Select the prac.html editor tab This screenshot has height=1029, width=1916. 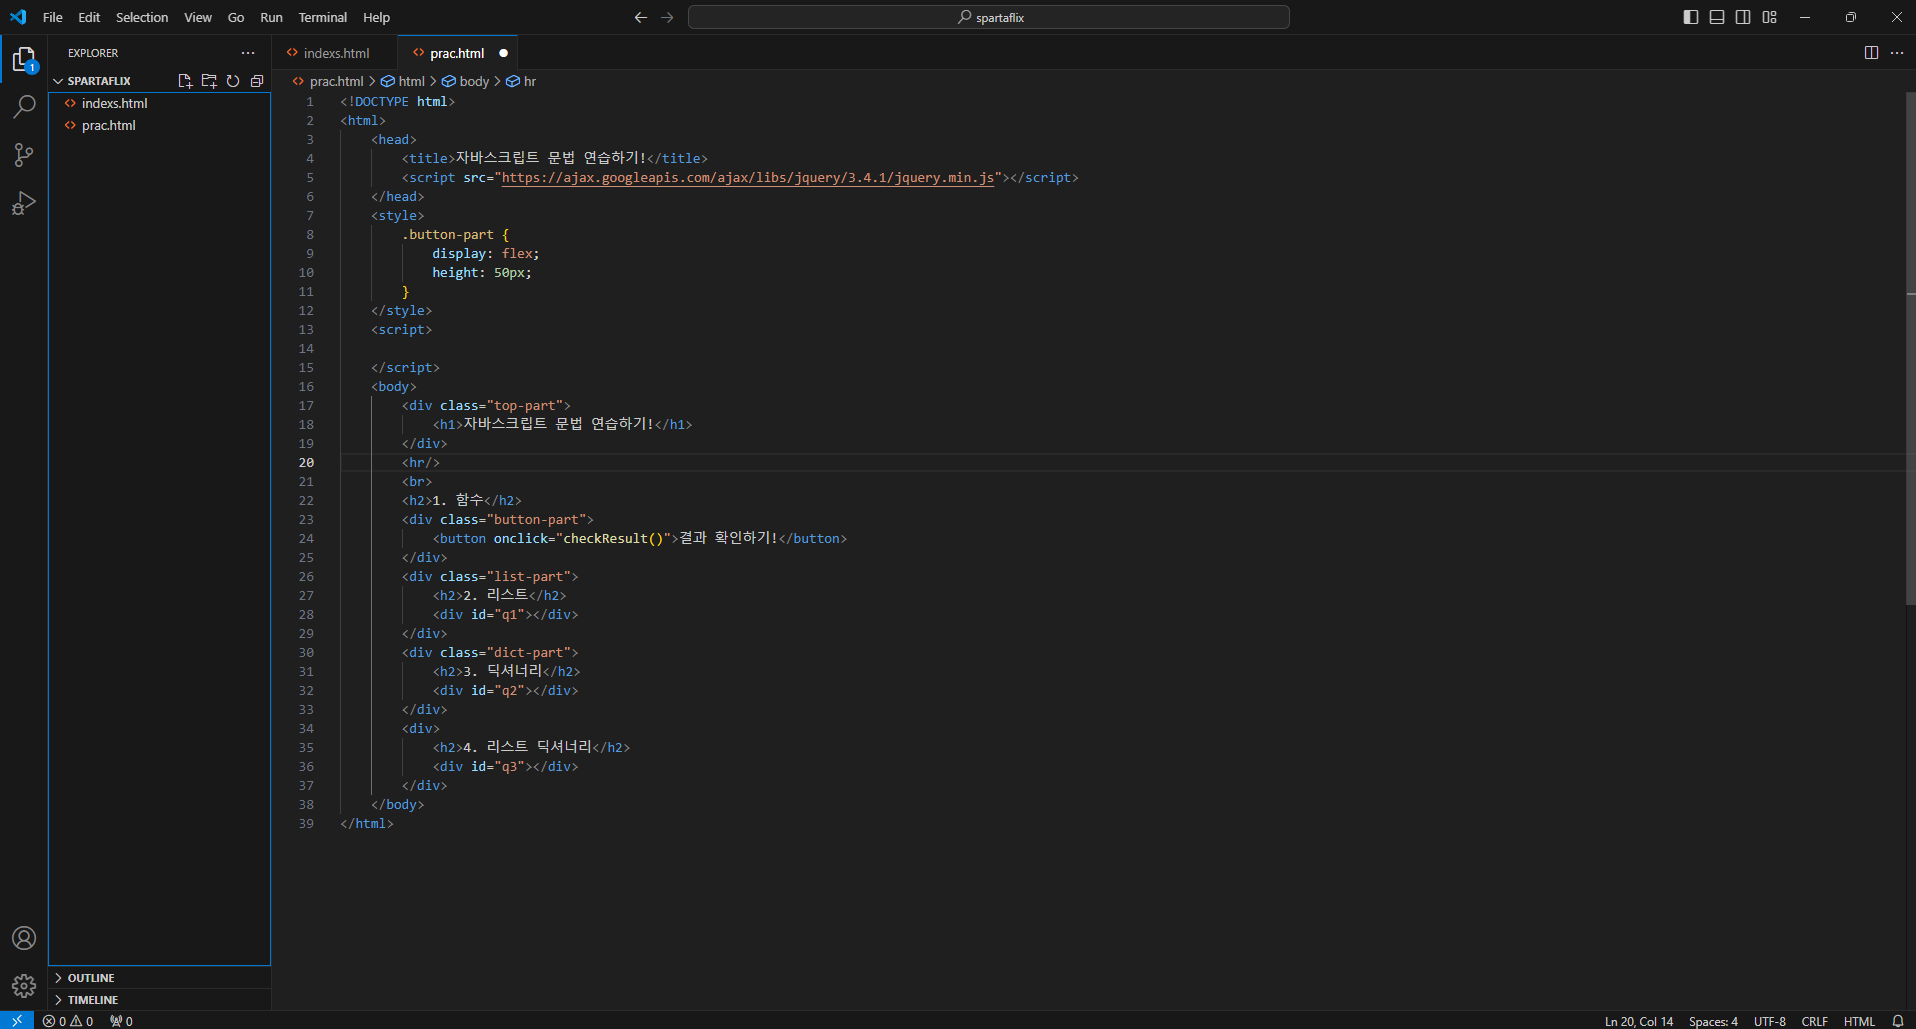click(x=457, y=53)
